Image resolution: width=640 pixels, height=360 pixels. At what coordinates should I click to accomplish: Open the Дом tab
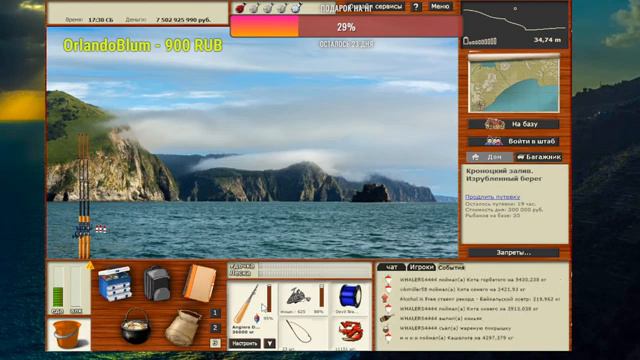[490, 157]
